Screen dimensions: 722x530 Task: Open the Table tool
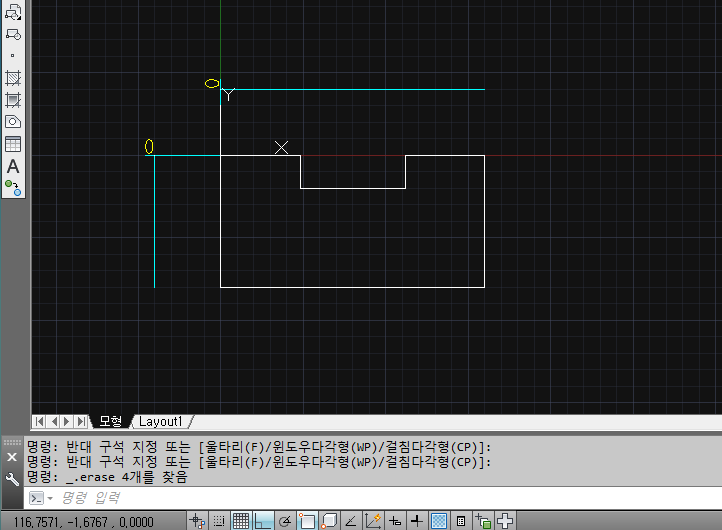click(13, 144)
